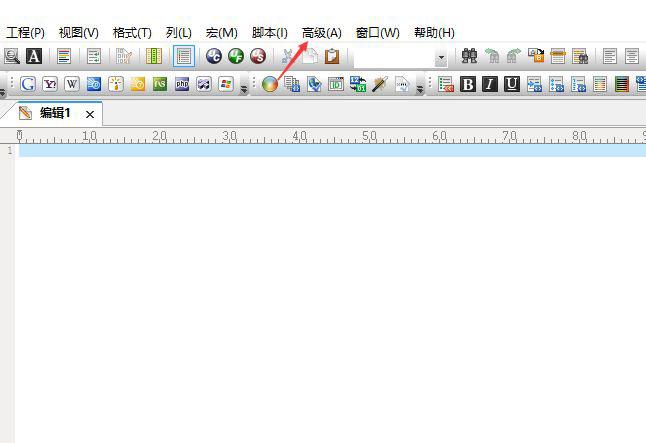Click the binoculars Find icon
The width and height of the screenshot is (646, 443).
[469, 57]
